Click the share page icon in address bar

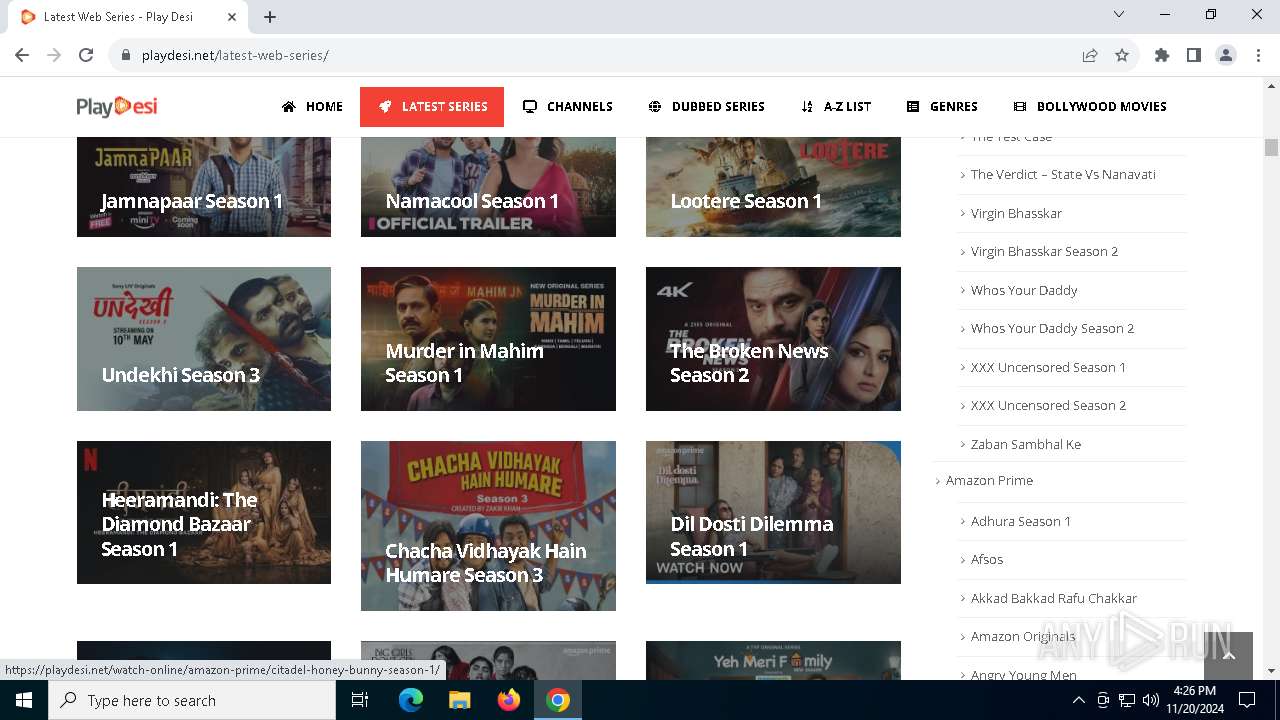(1090, 55)
